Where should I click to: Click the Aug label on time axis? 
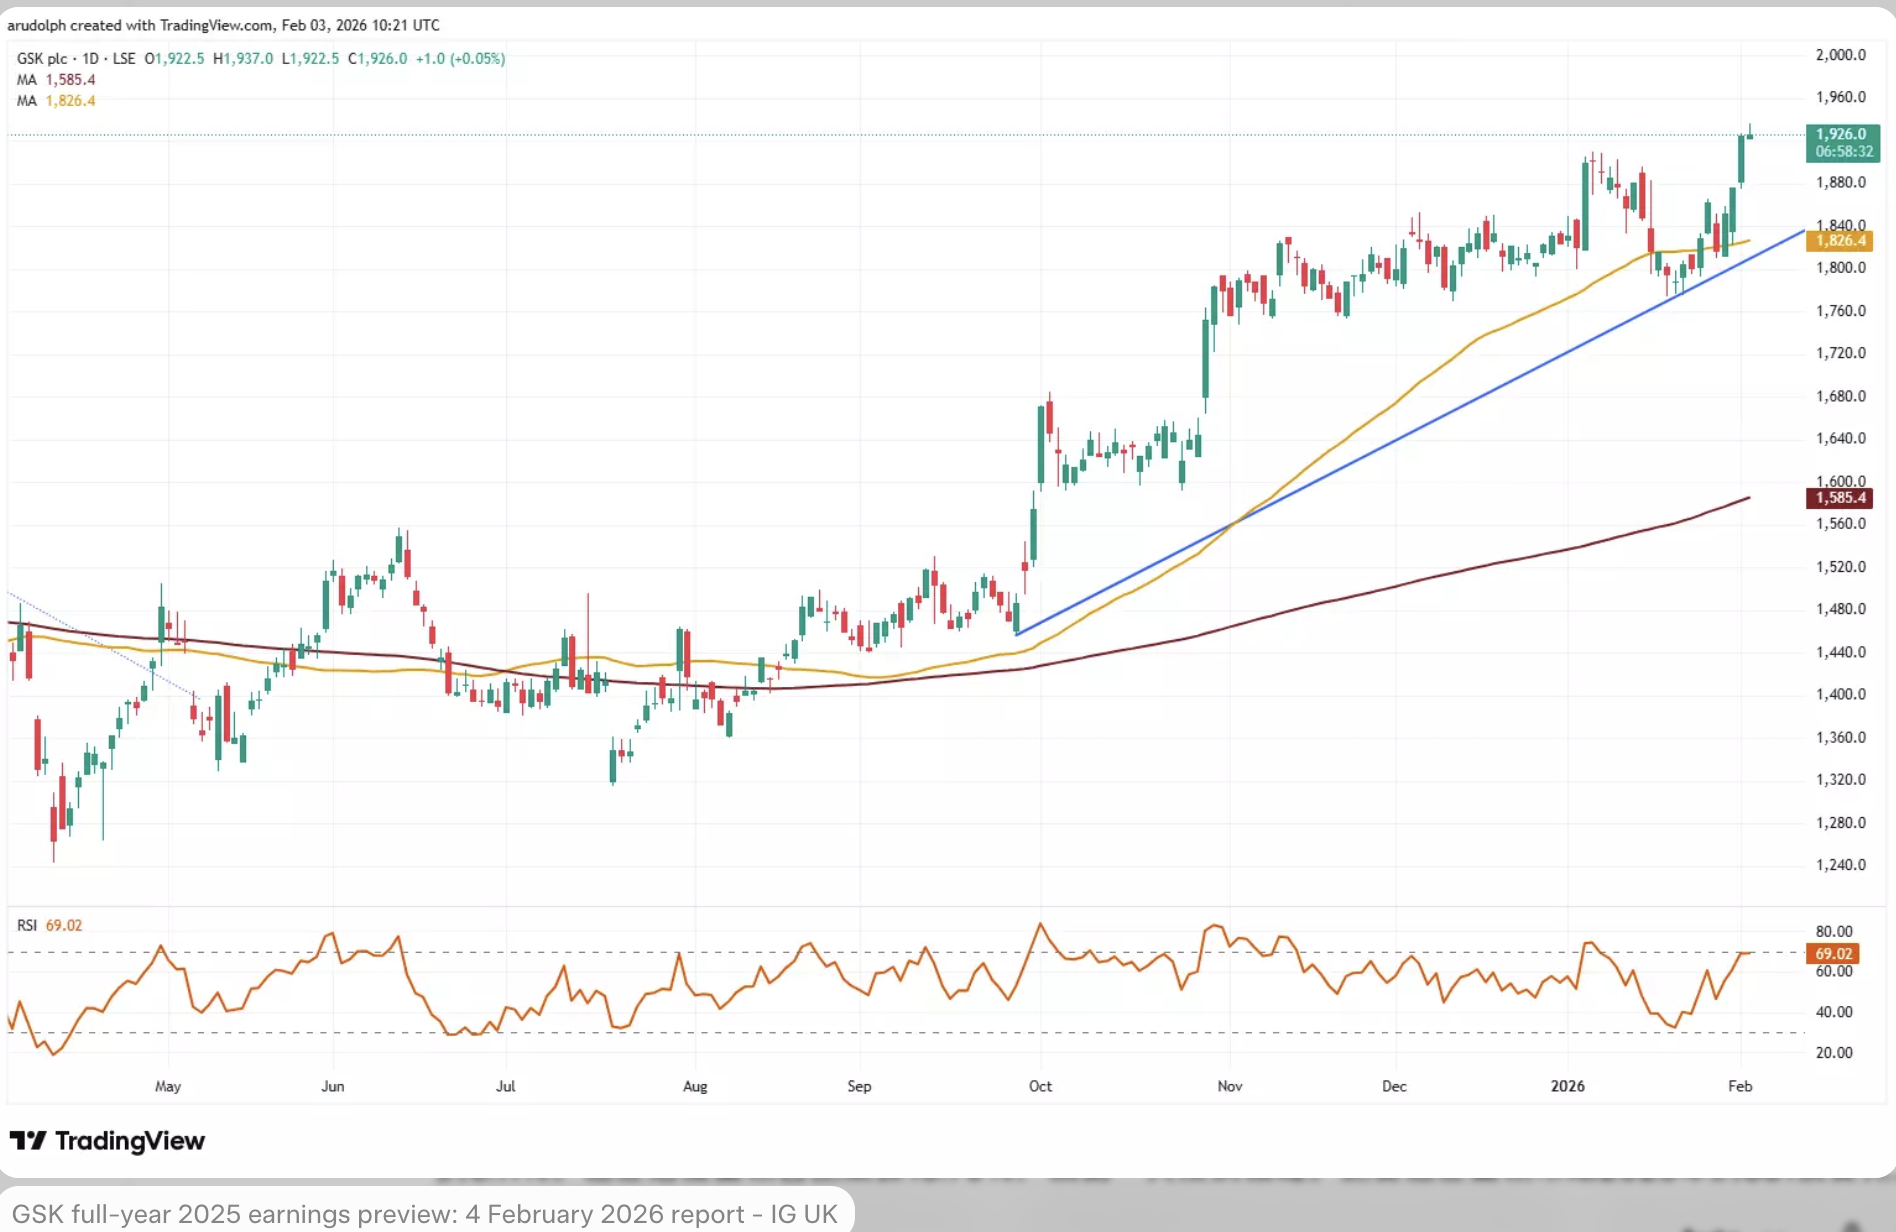click(x=695, y=1086)
